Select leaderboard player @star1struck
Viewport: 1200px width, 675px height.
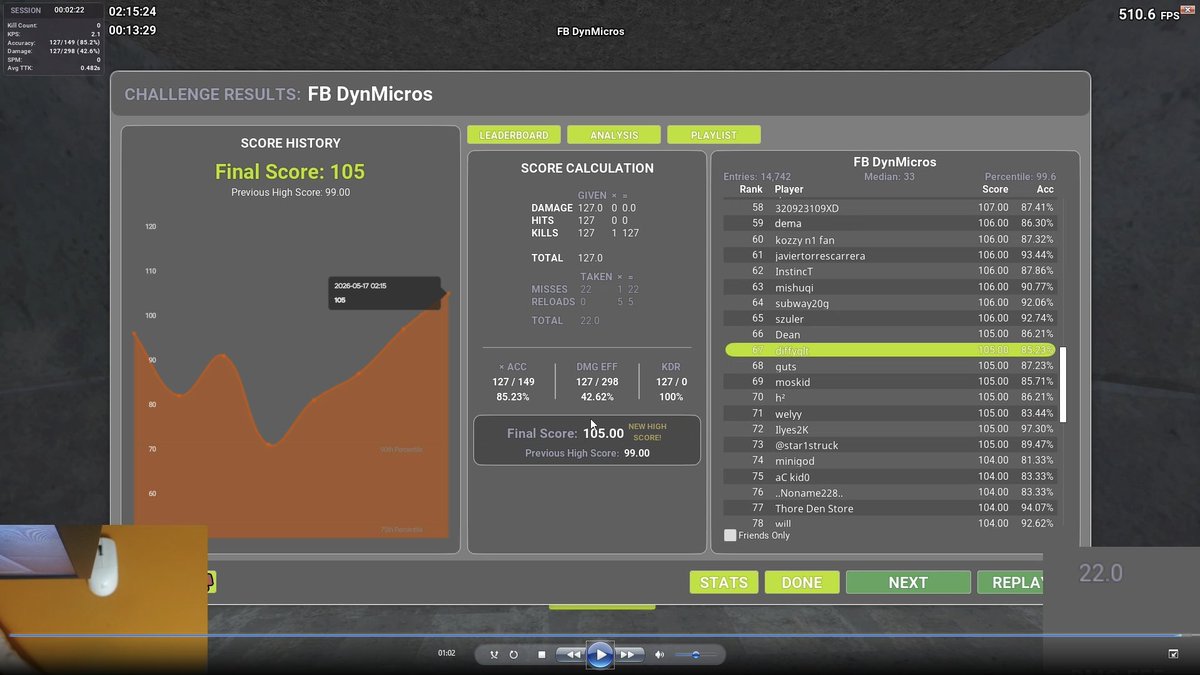[890, 445]
